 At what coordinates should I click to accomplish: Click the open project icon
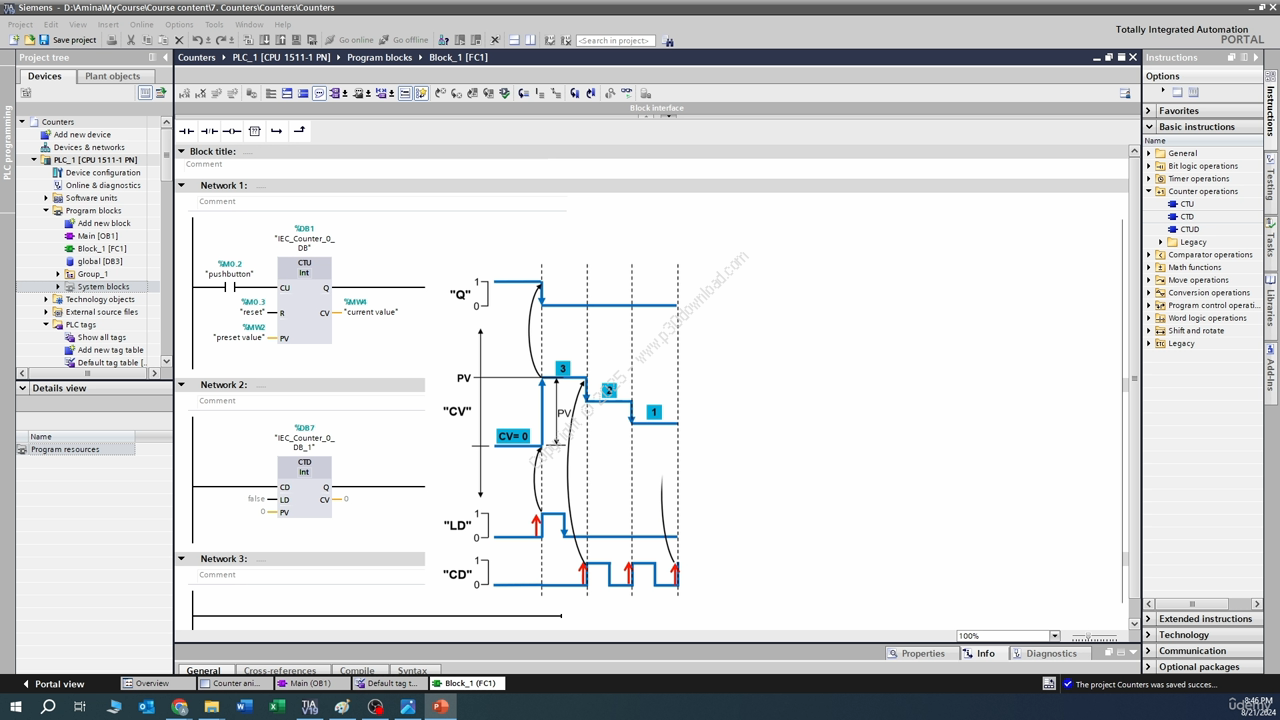coord(29,40)
